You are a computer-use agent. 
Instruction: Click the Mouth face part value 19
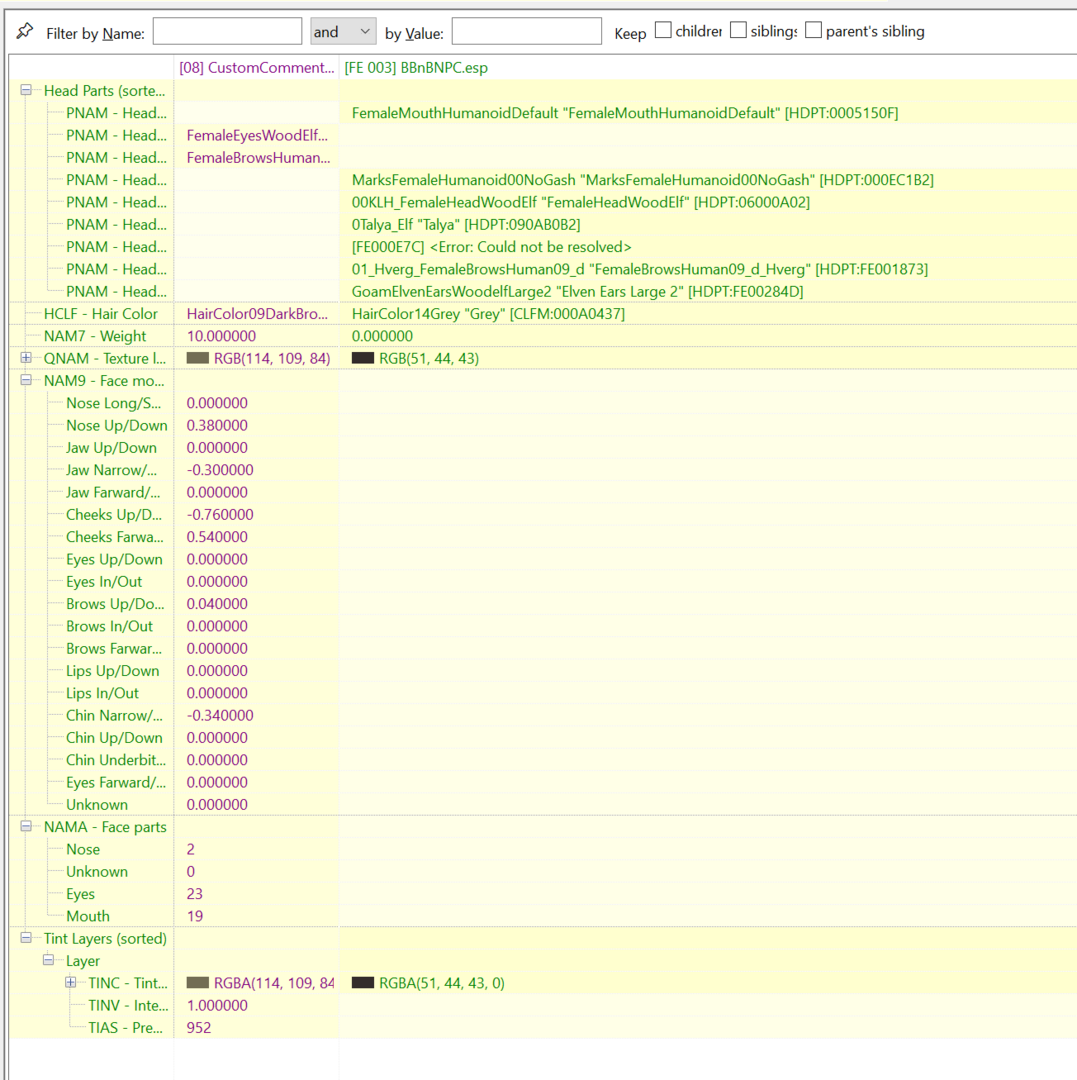(194, 916)
